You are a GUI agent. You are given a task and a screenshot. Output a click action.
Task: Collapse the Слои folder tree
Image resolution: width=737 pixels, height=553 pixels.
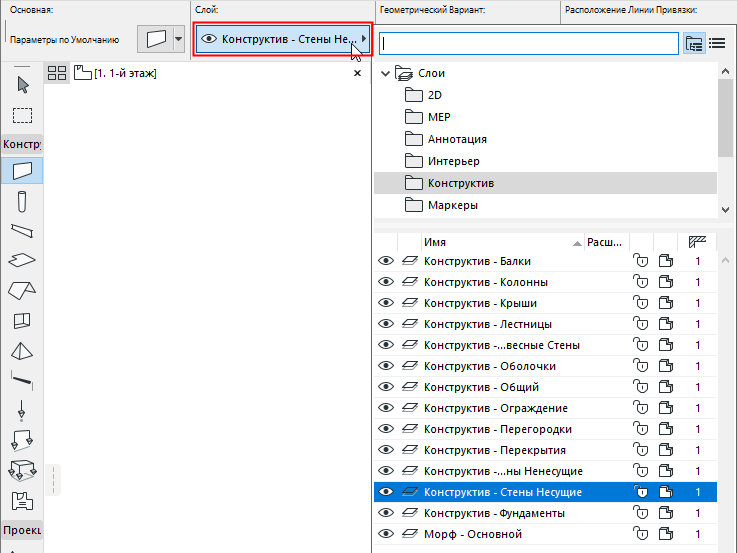coord(385,73)
